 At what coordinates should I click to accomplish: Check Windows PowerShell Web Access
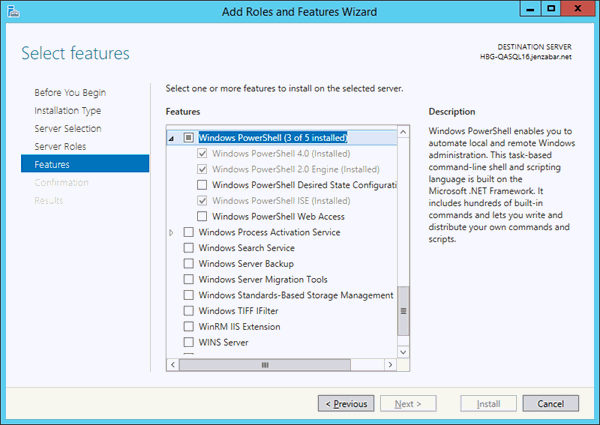202,217
